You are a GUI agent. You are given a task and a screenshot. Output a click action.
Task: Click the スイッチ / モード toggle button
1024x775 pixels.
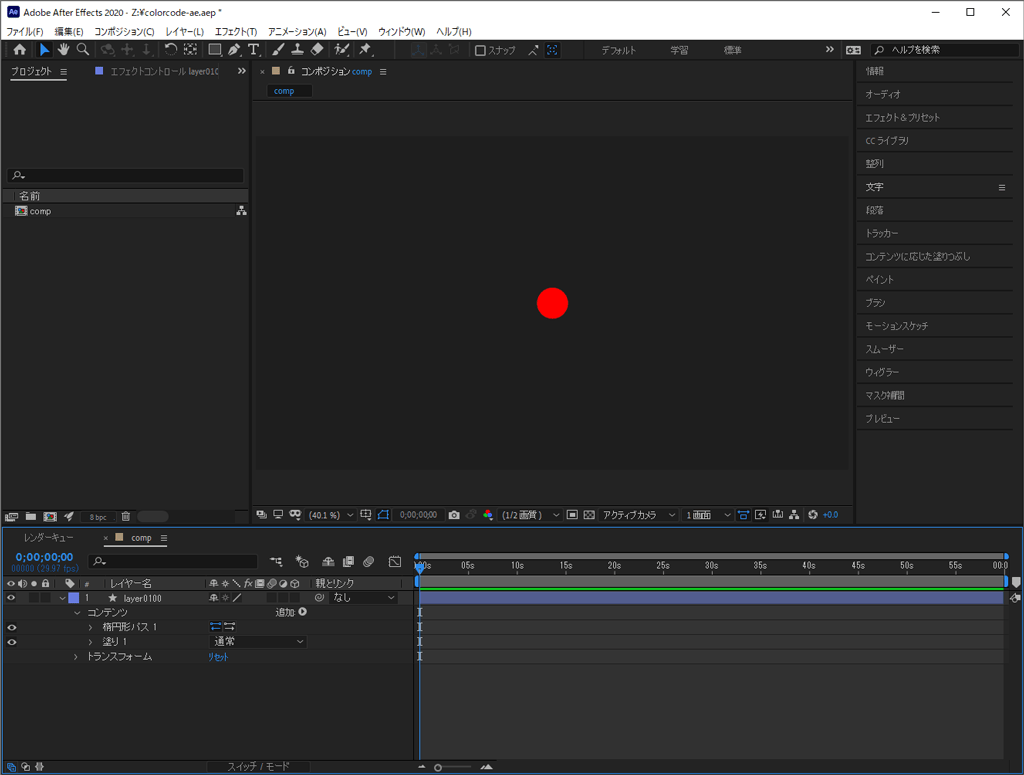258,767
